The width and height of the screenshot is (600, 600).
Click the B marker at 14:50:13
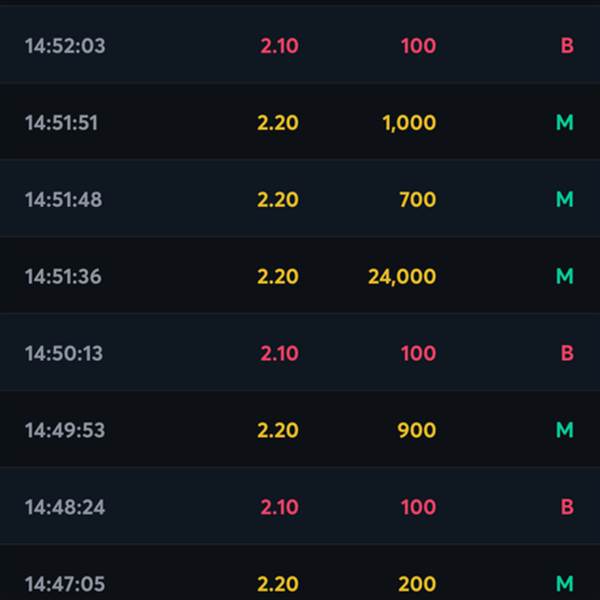567,353
